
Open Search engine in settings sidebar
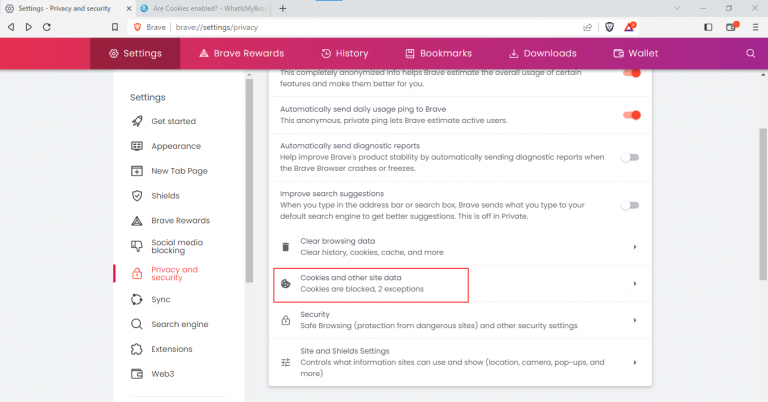179,324
